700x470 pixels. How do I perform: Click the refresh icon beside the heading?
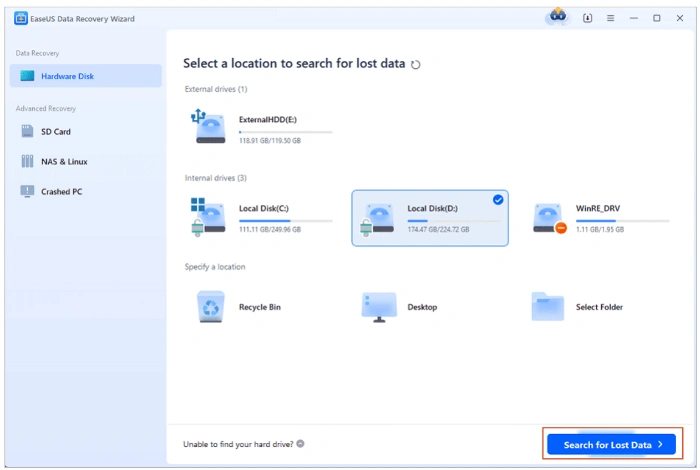415,64
